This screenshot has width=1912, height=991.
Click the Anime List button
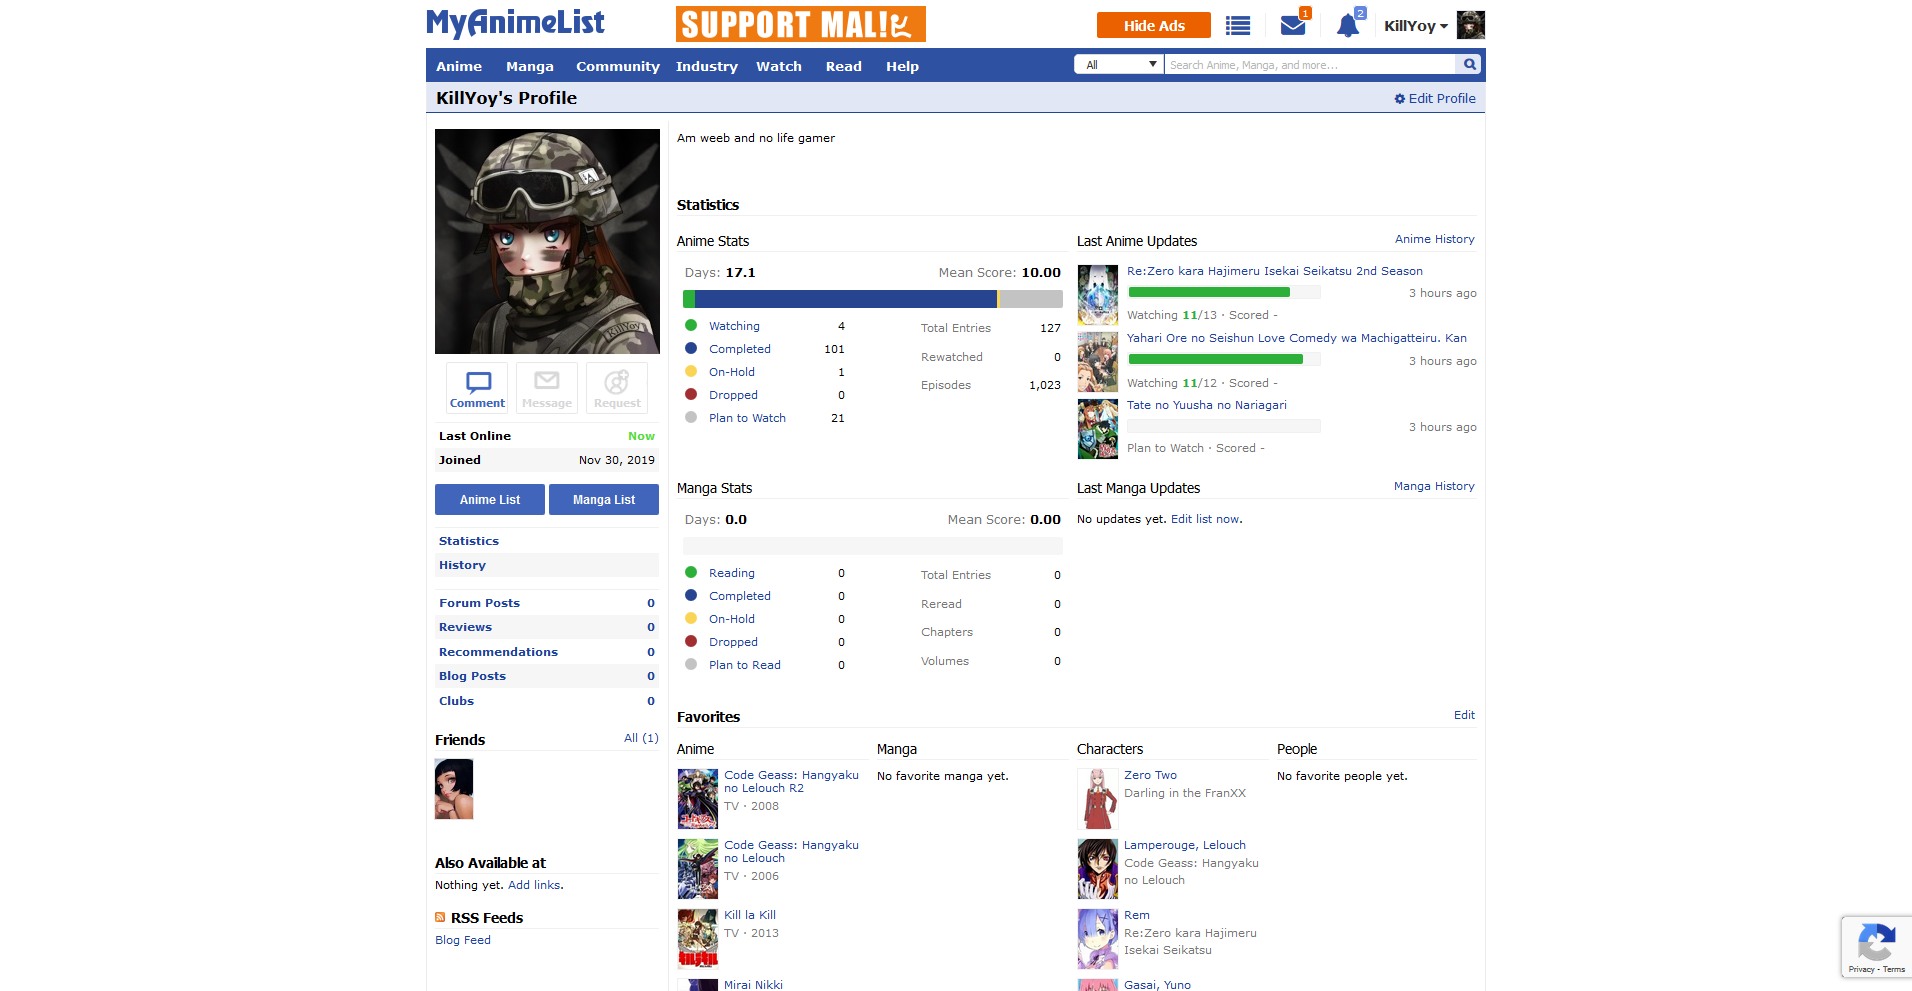(x=490, y=500)
